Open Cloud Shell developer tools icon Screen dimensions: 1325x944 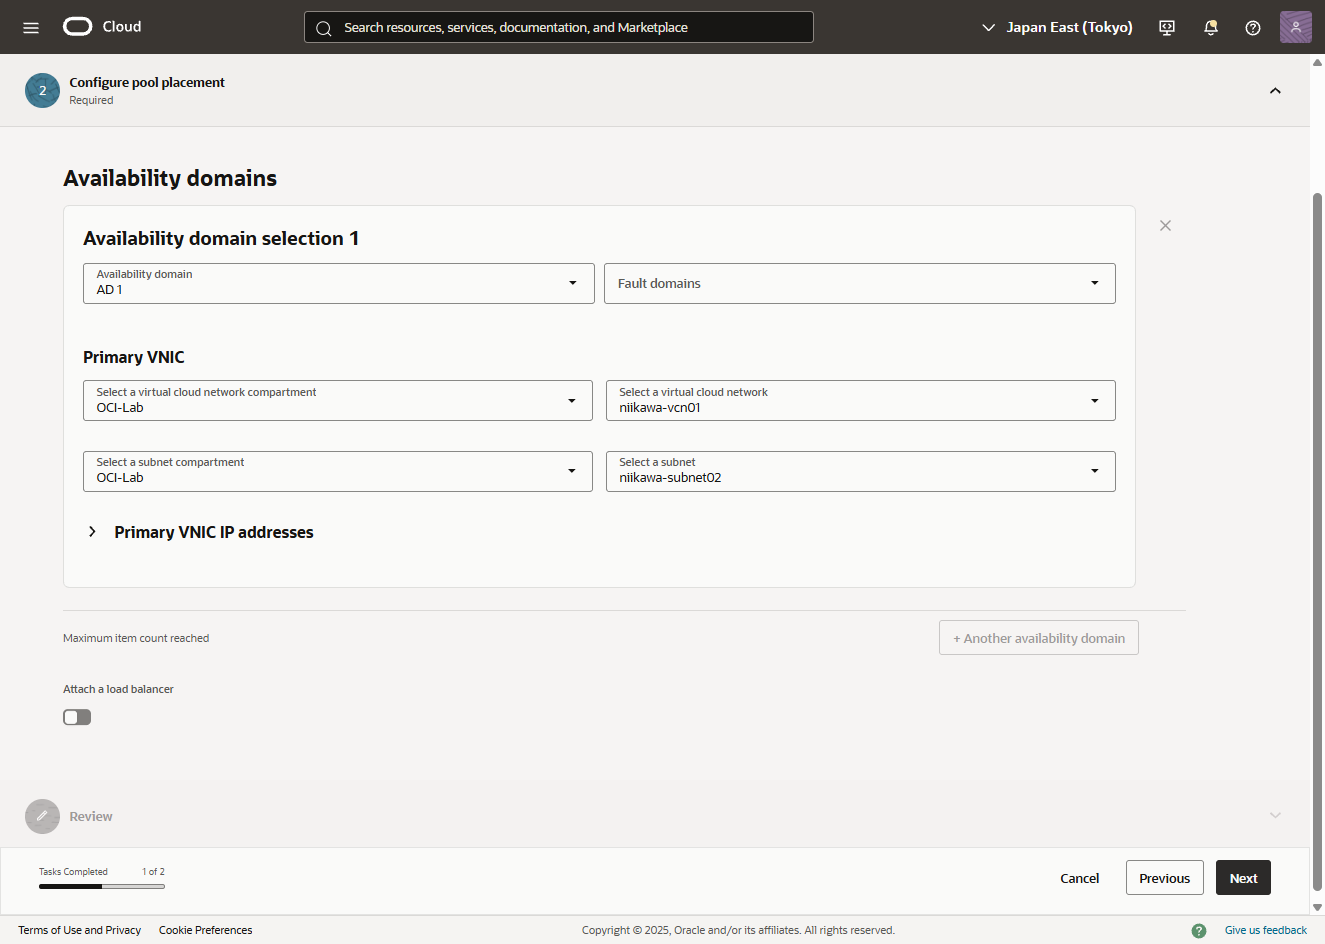(x=1167, y=27)
